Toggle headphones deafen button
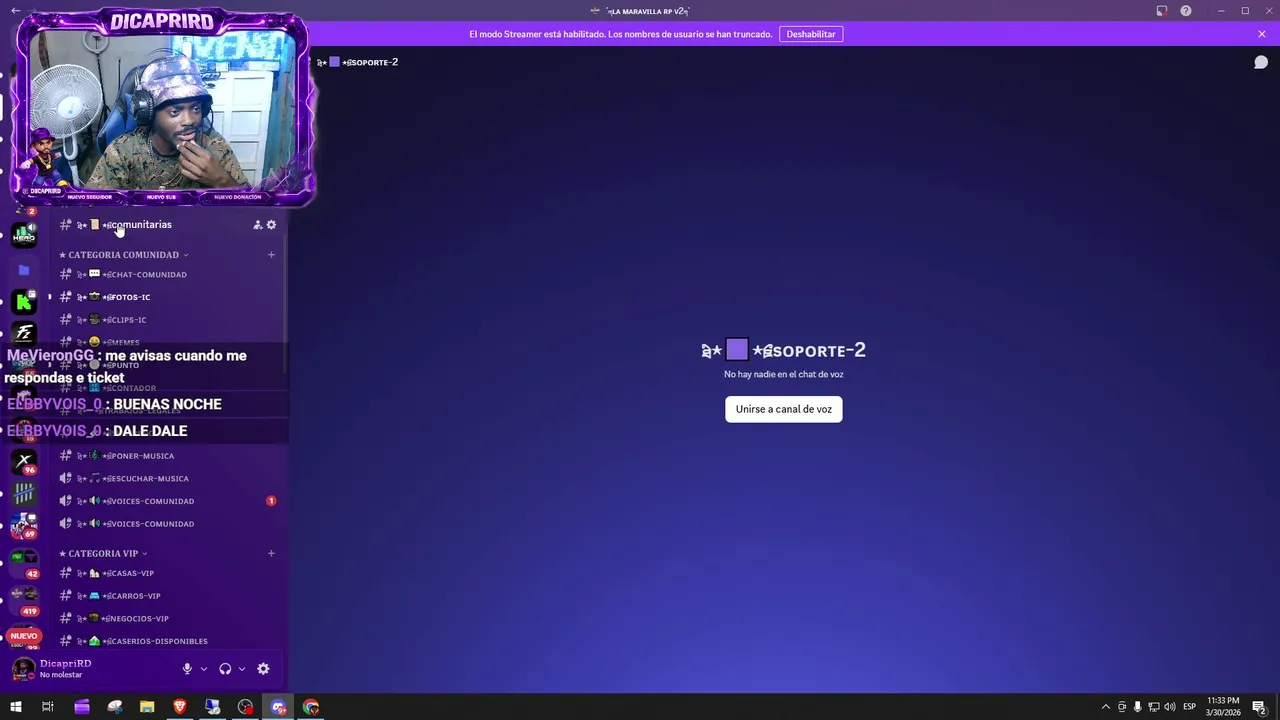The image size is (1280, 720). pyautogui.click(x=225, y=669)
